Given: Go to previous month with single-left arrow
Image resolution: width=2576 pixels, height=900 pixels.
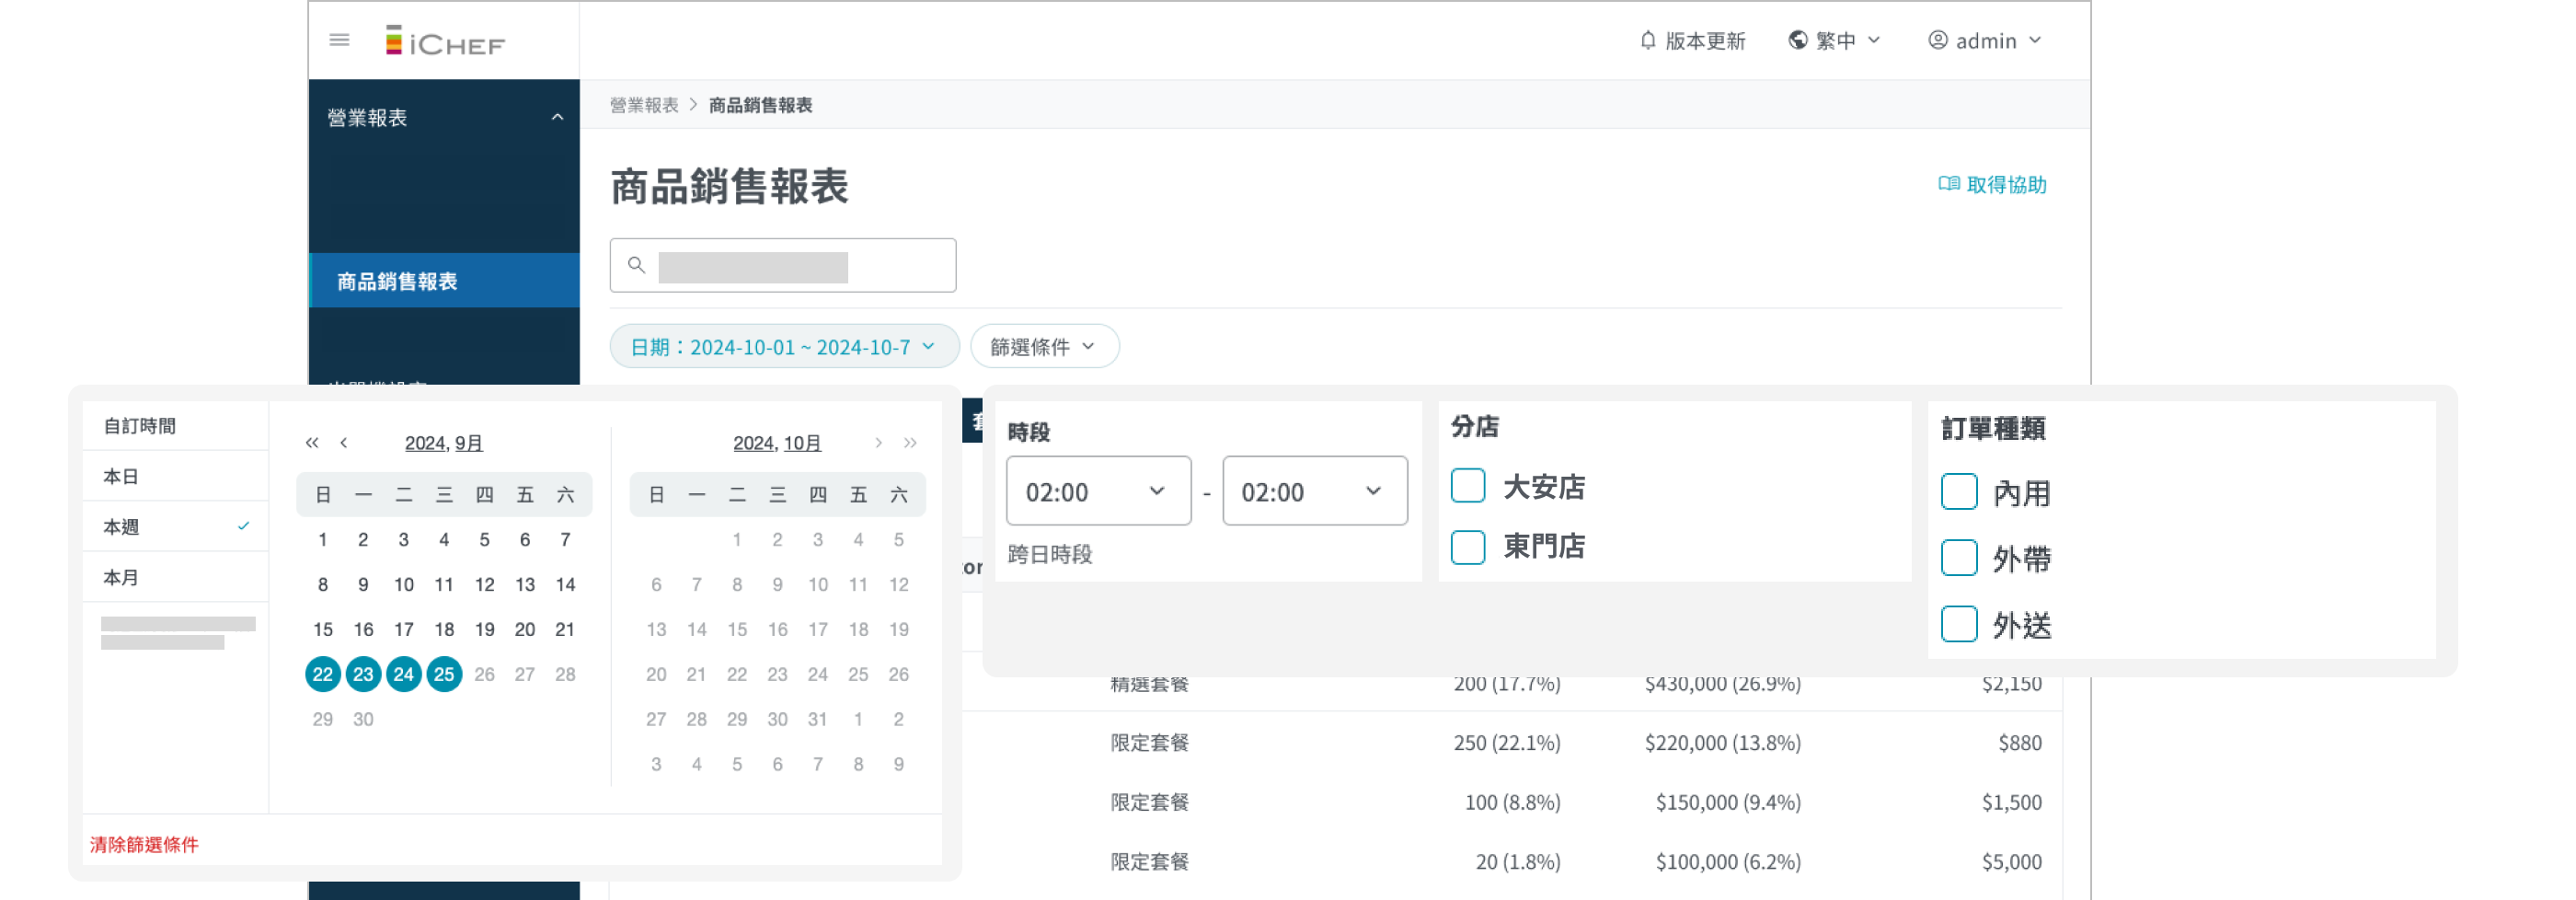Looking at the screenshot, I should (x=344, y=442).
